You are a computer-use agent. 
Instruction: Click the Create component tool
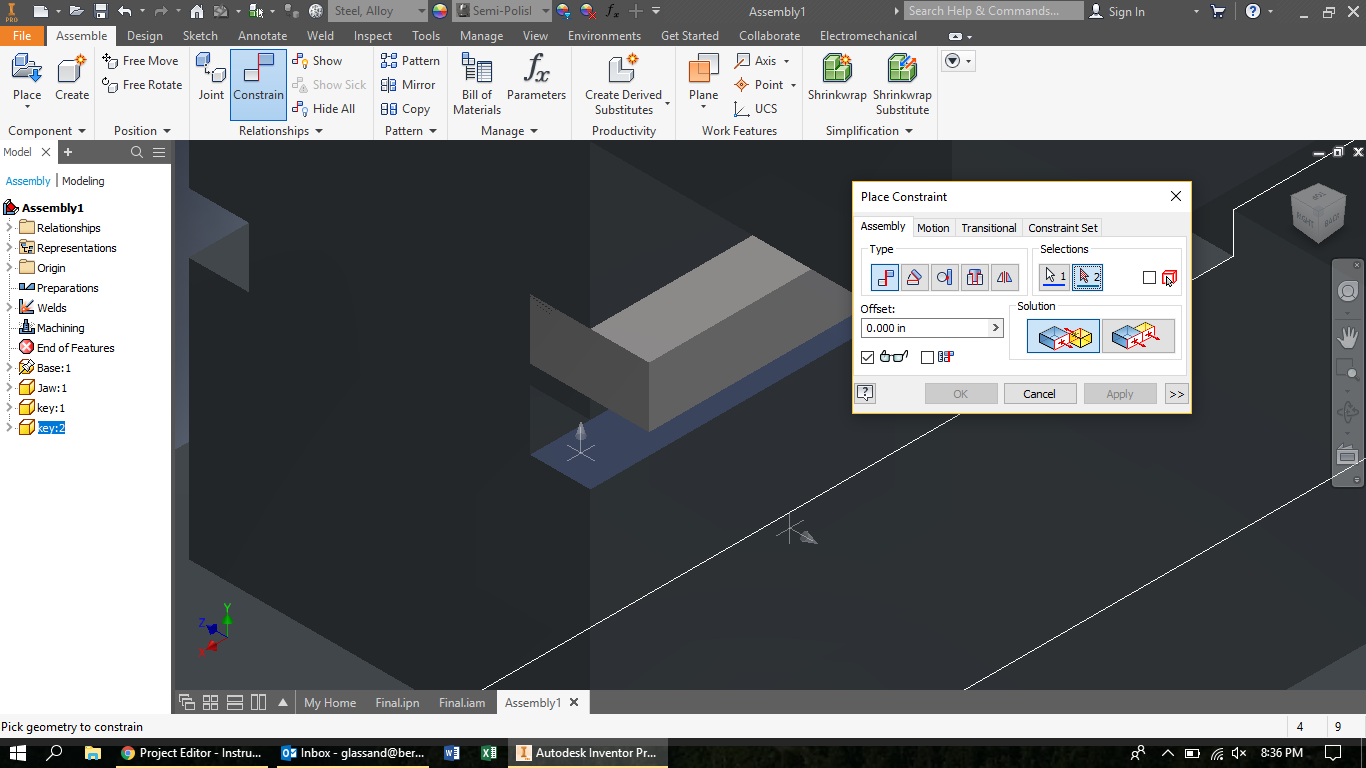click(72, 79)
